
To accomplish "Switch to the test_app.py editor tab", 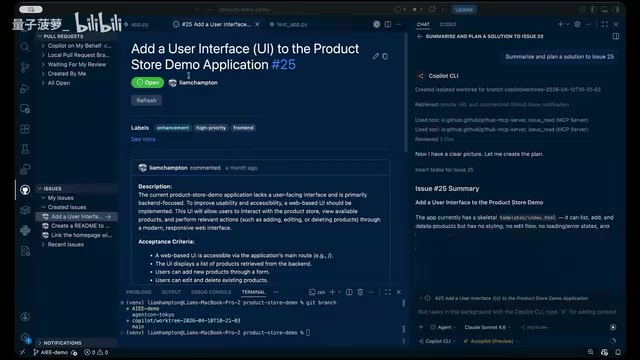I will click(x=289, y=24).
